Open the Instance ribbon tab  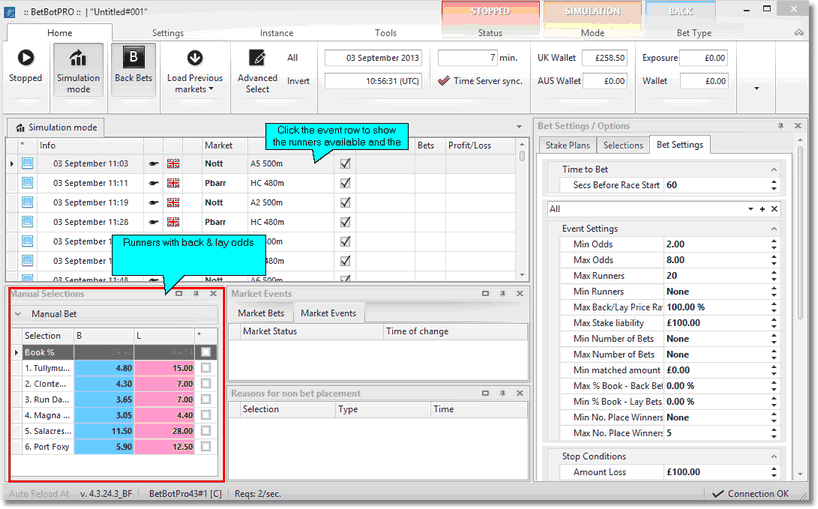pos(276,33)
